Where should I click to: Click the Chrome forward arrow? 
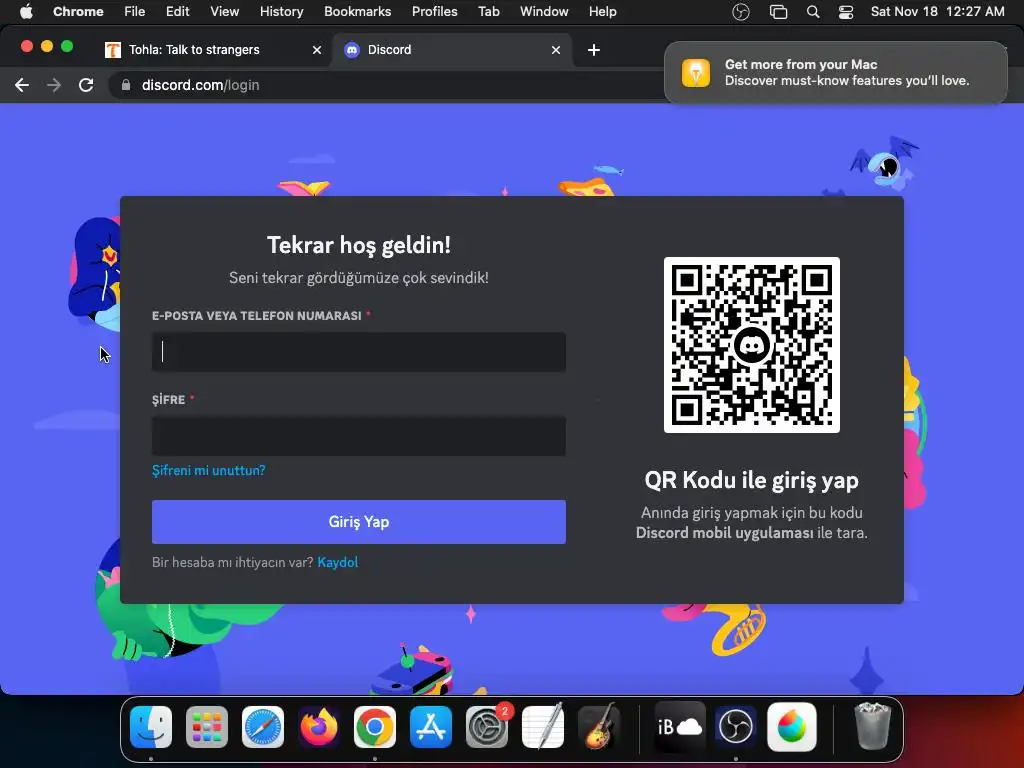[x=54, y=85]
